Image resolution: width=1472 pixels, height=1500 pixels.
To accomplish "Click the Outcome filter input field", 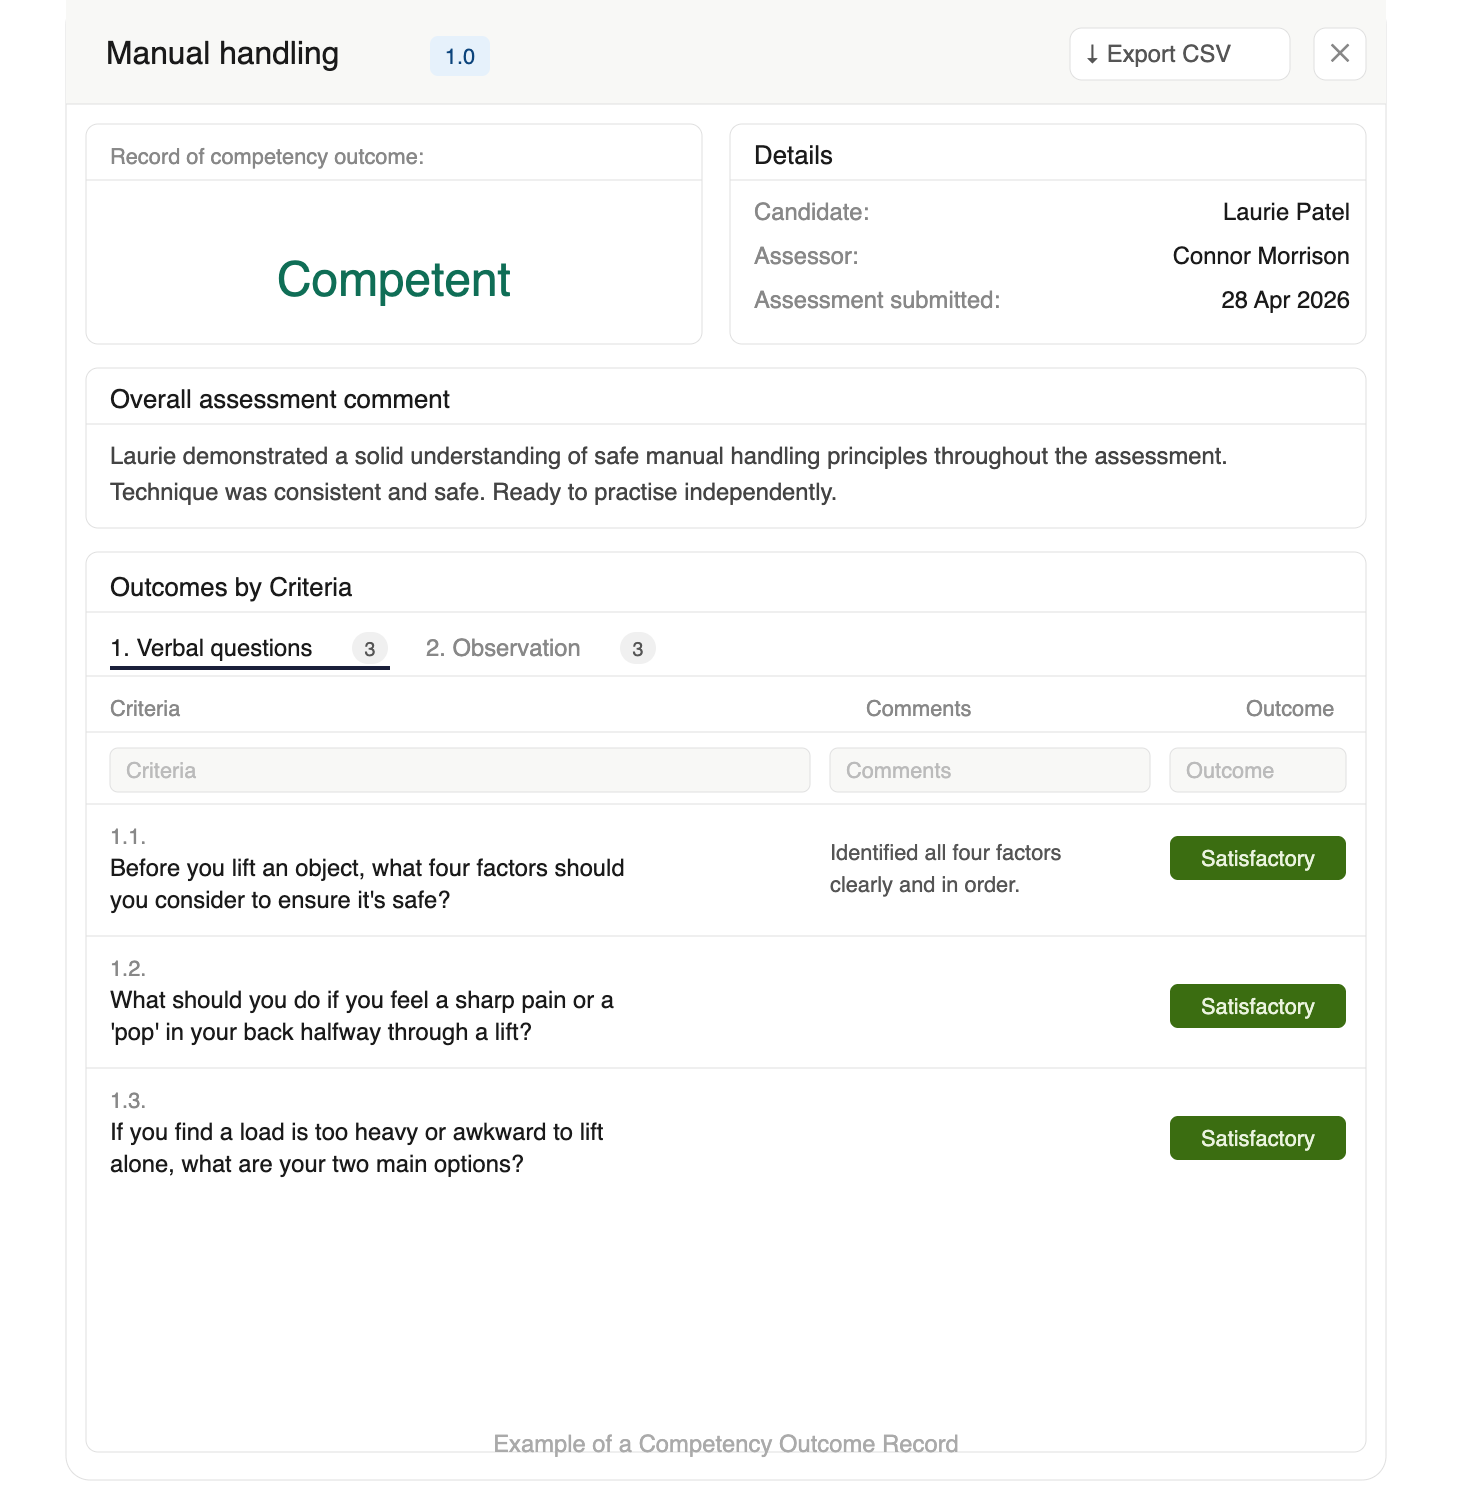I will point(1258,770).
